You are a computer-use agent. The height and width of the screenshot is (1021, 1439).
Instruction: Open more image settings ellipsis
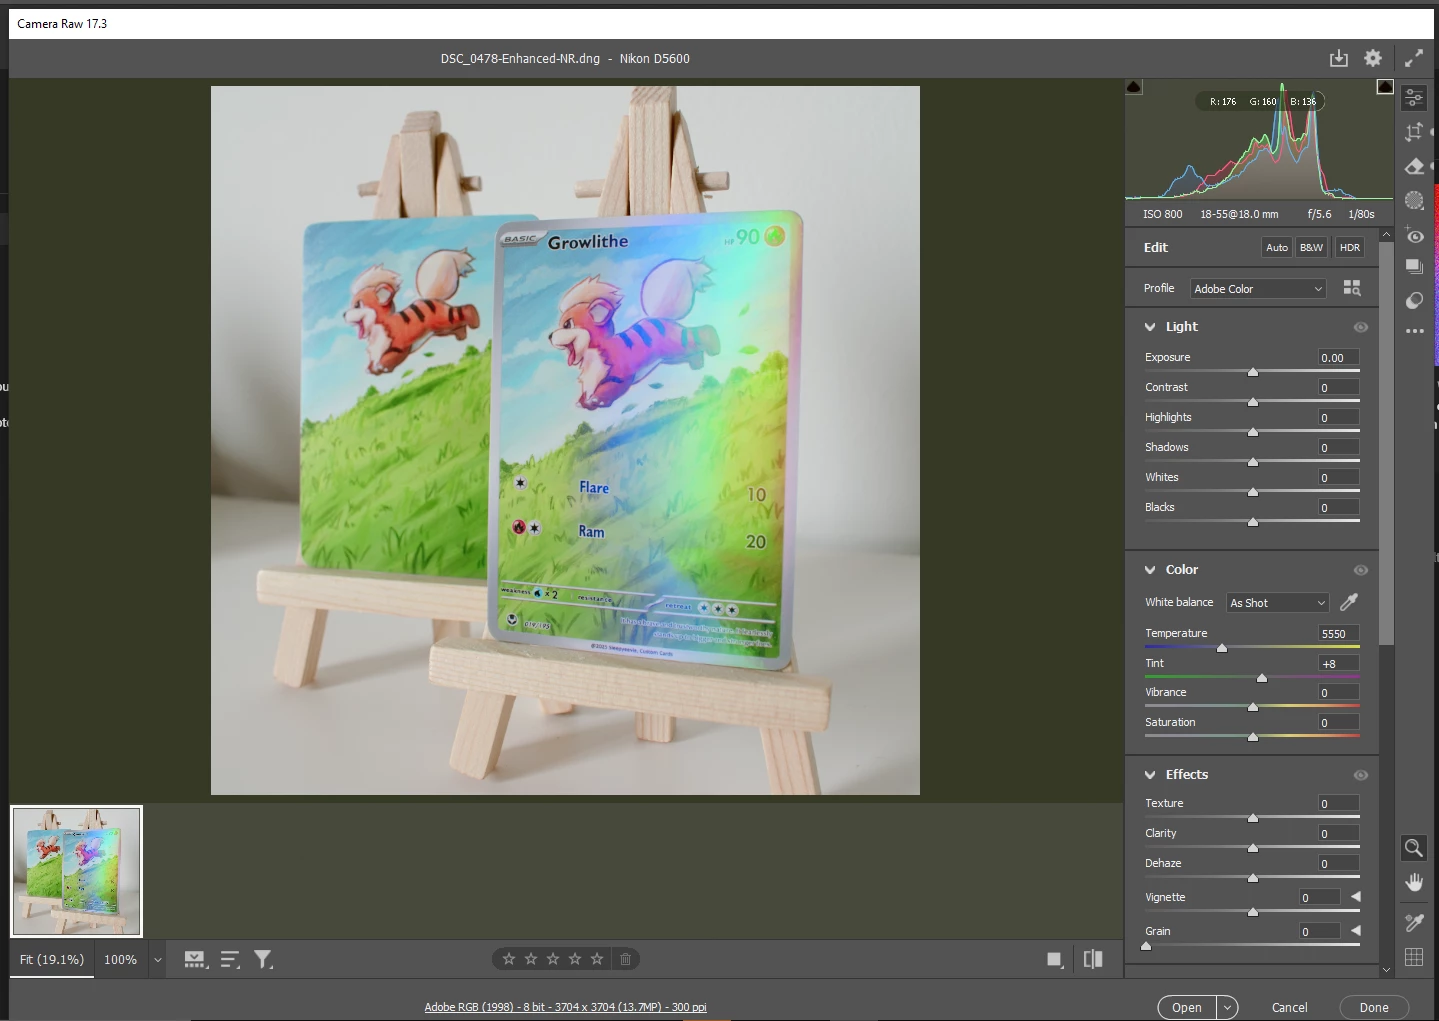point(1414,331)
